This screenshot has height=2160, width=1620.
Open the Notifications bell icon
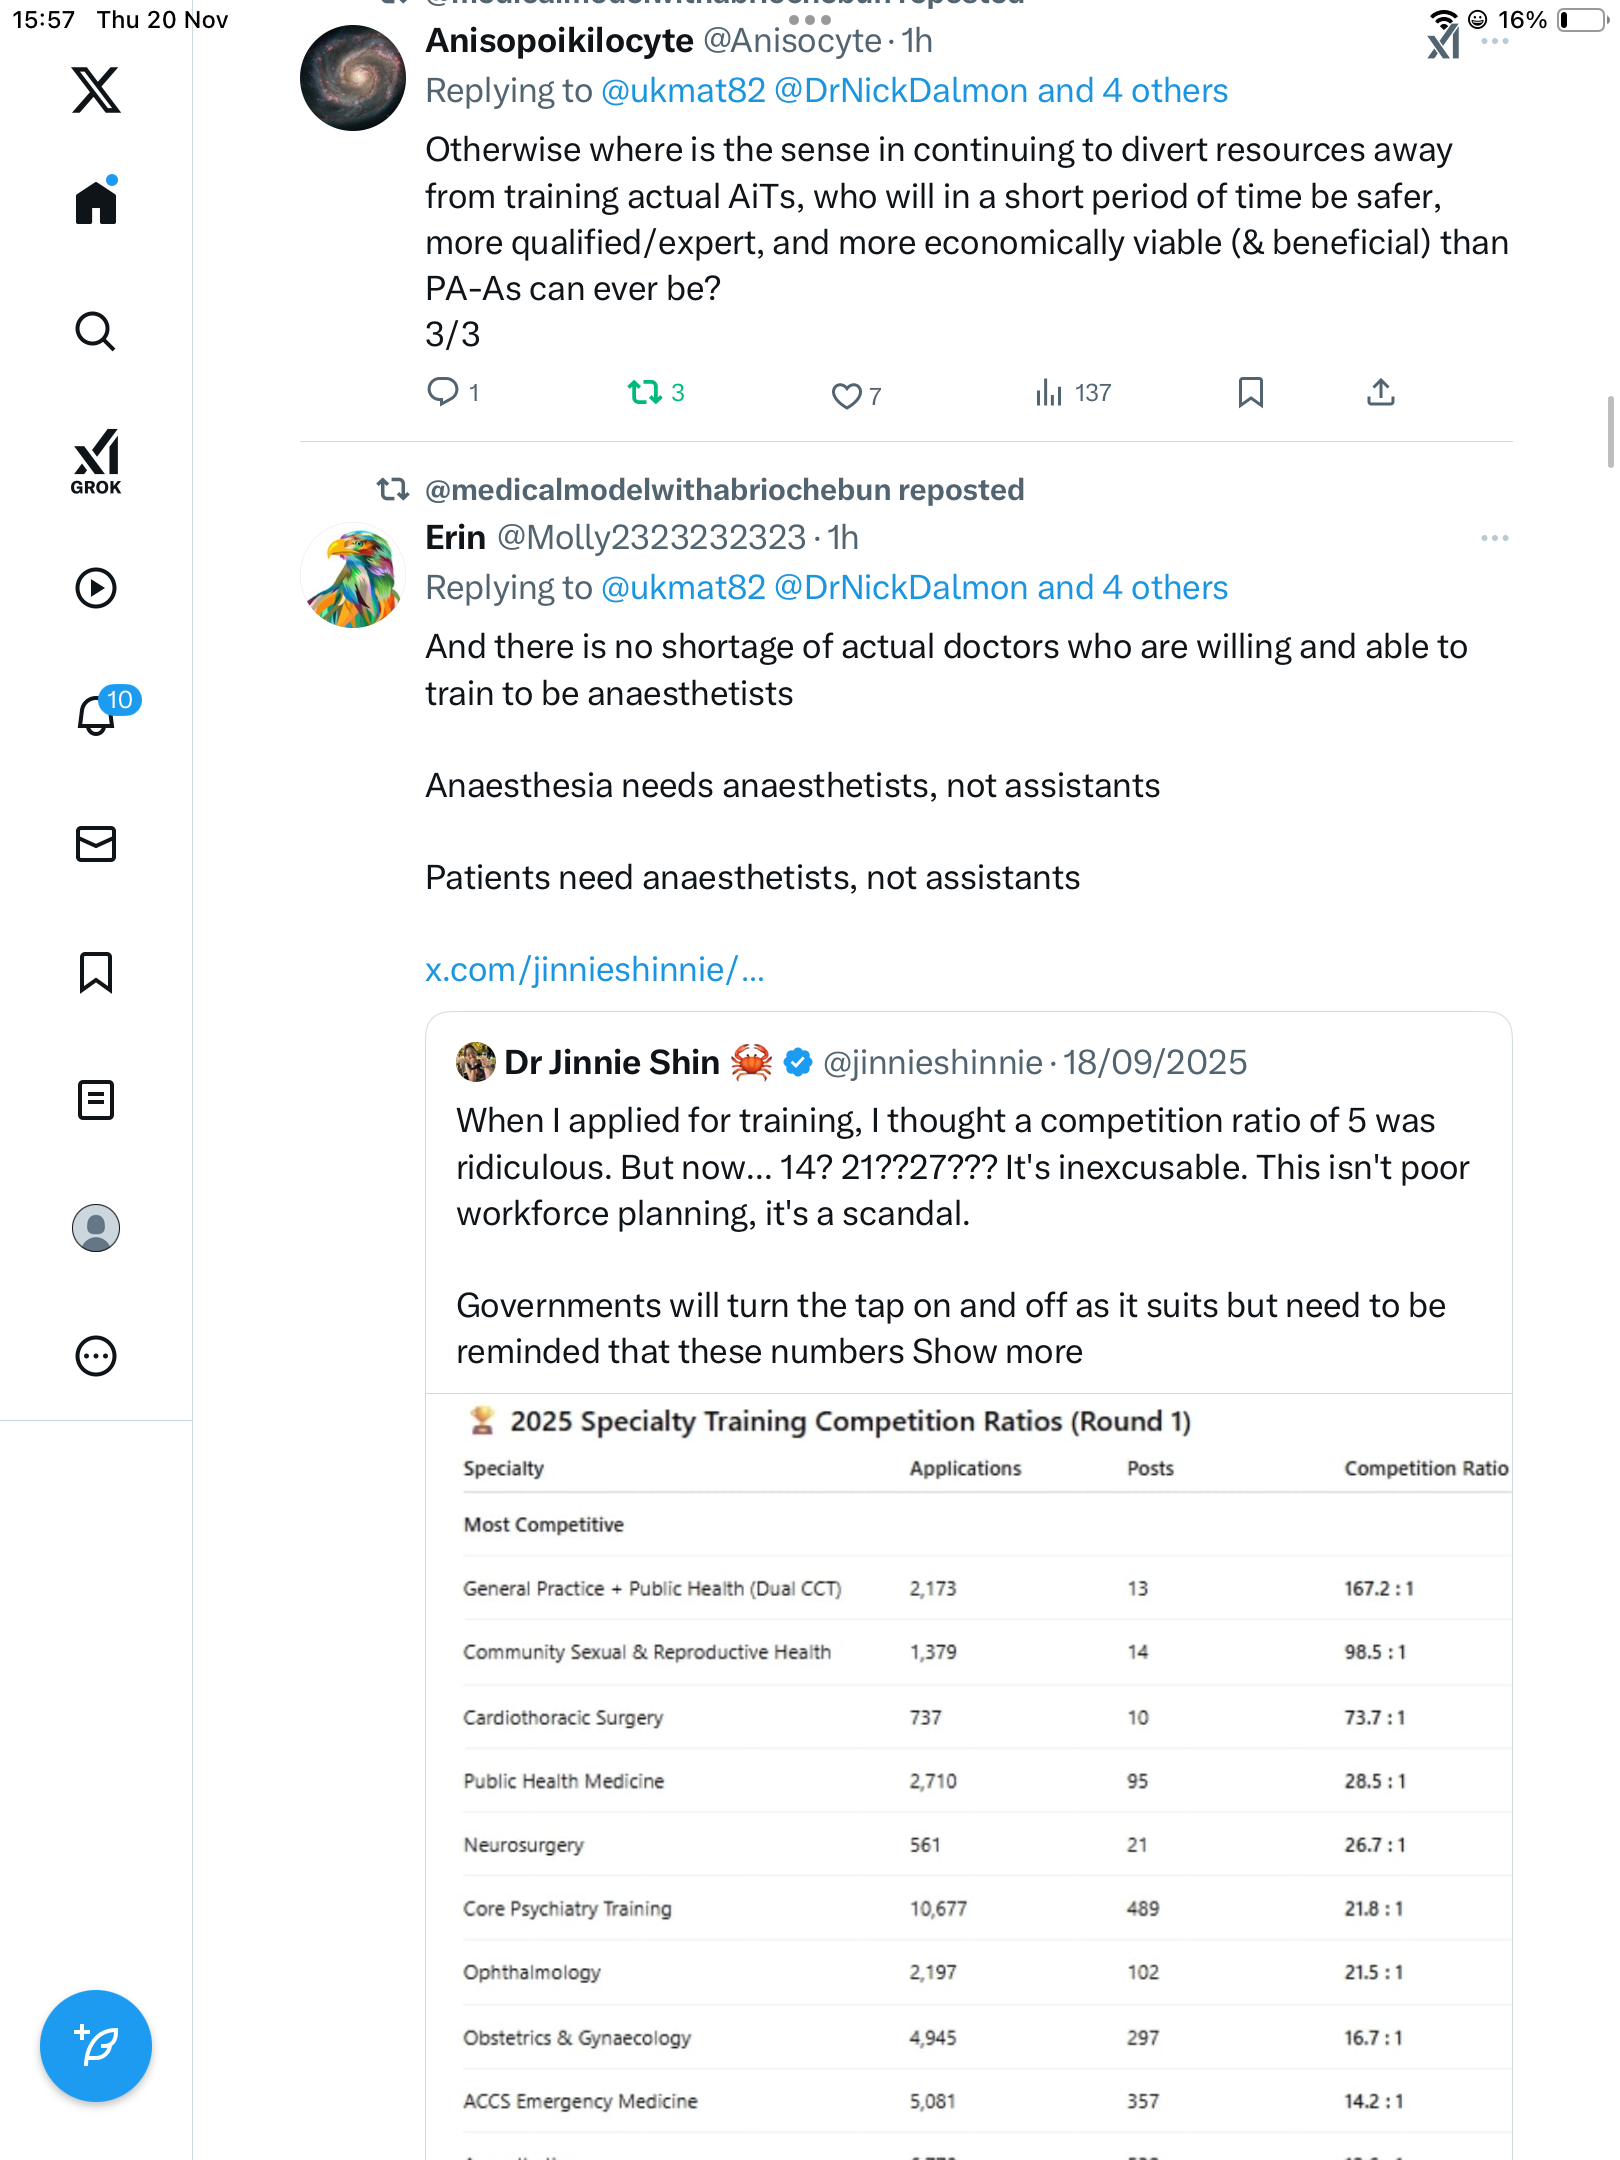(96, 715)
